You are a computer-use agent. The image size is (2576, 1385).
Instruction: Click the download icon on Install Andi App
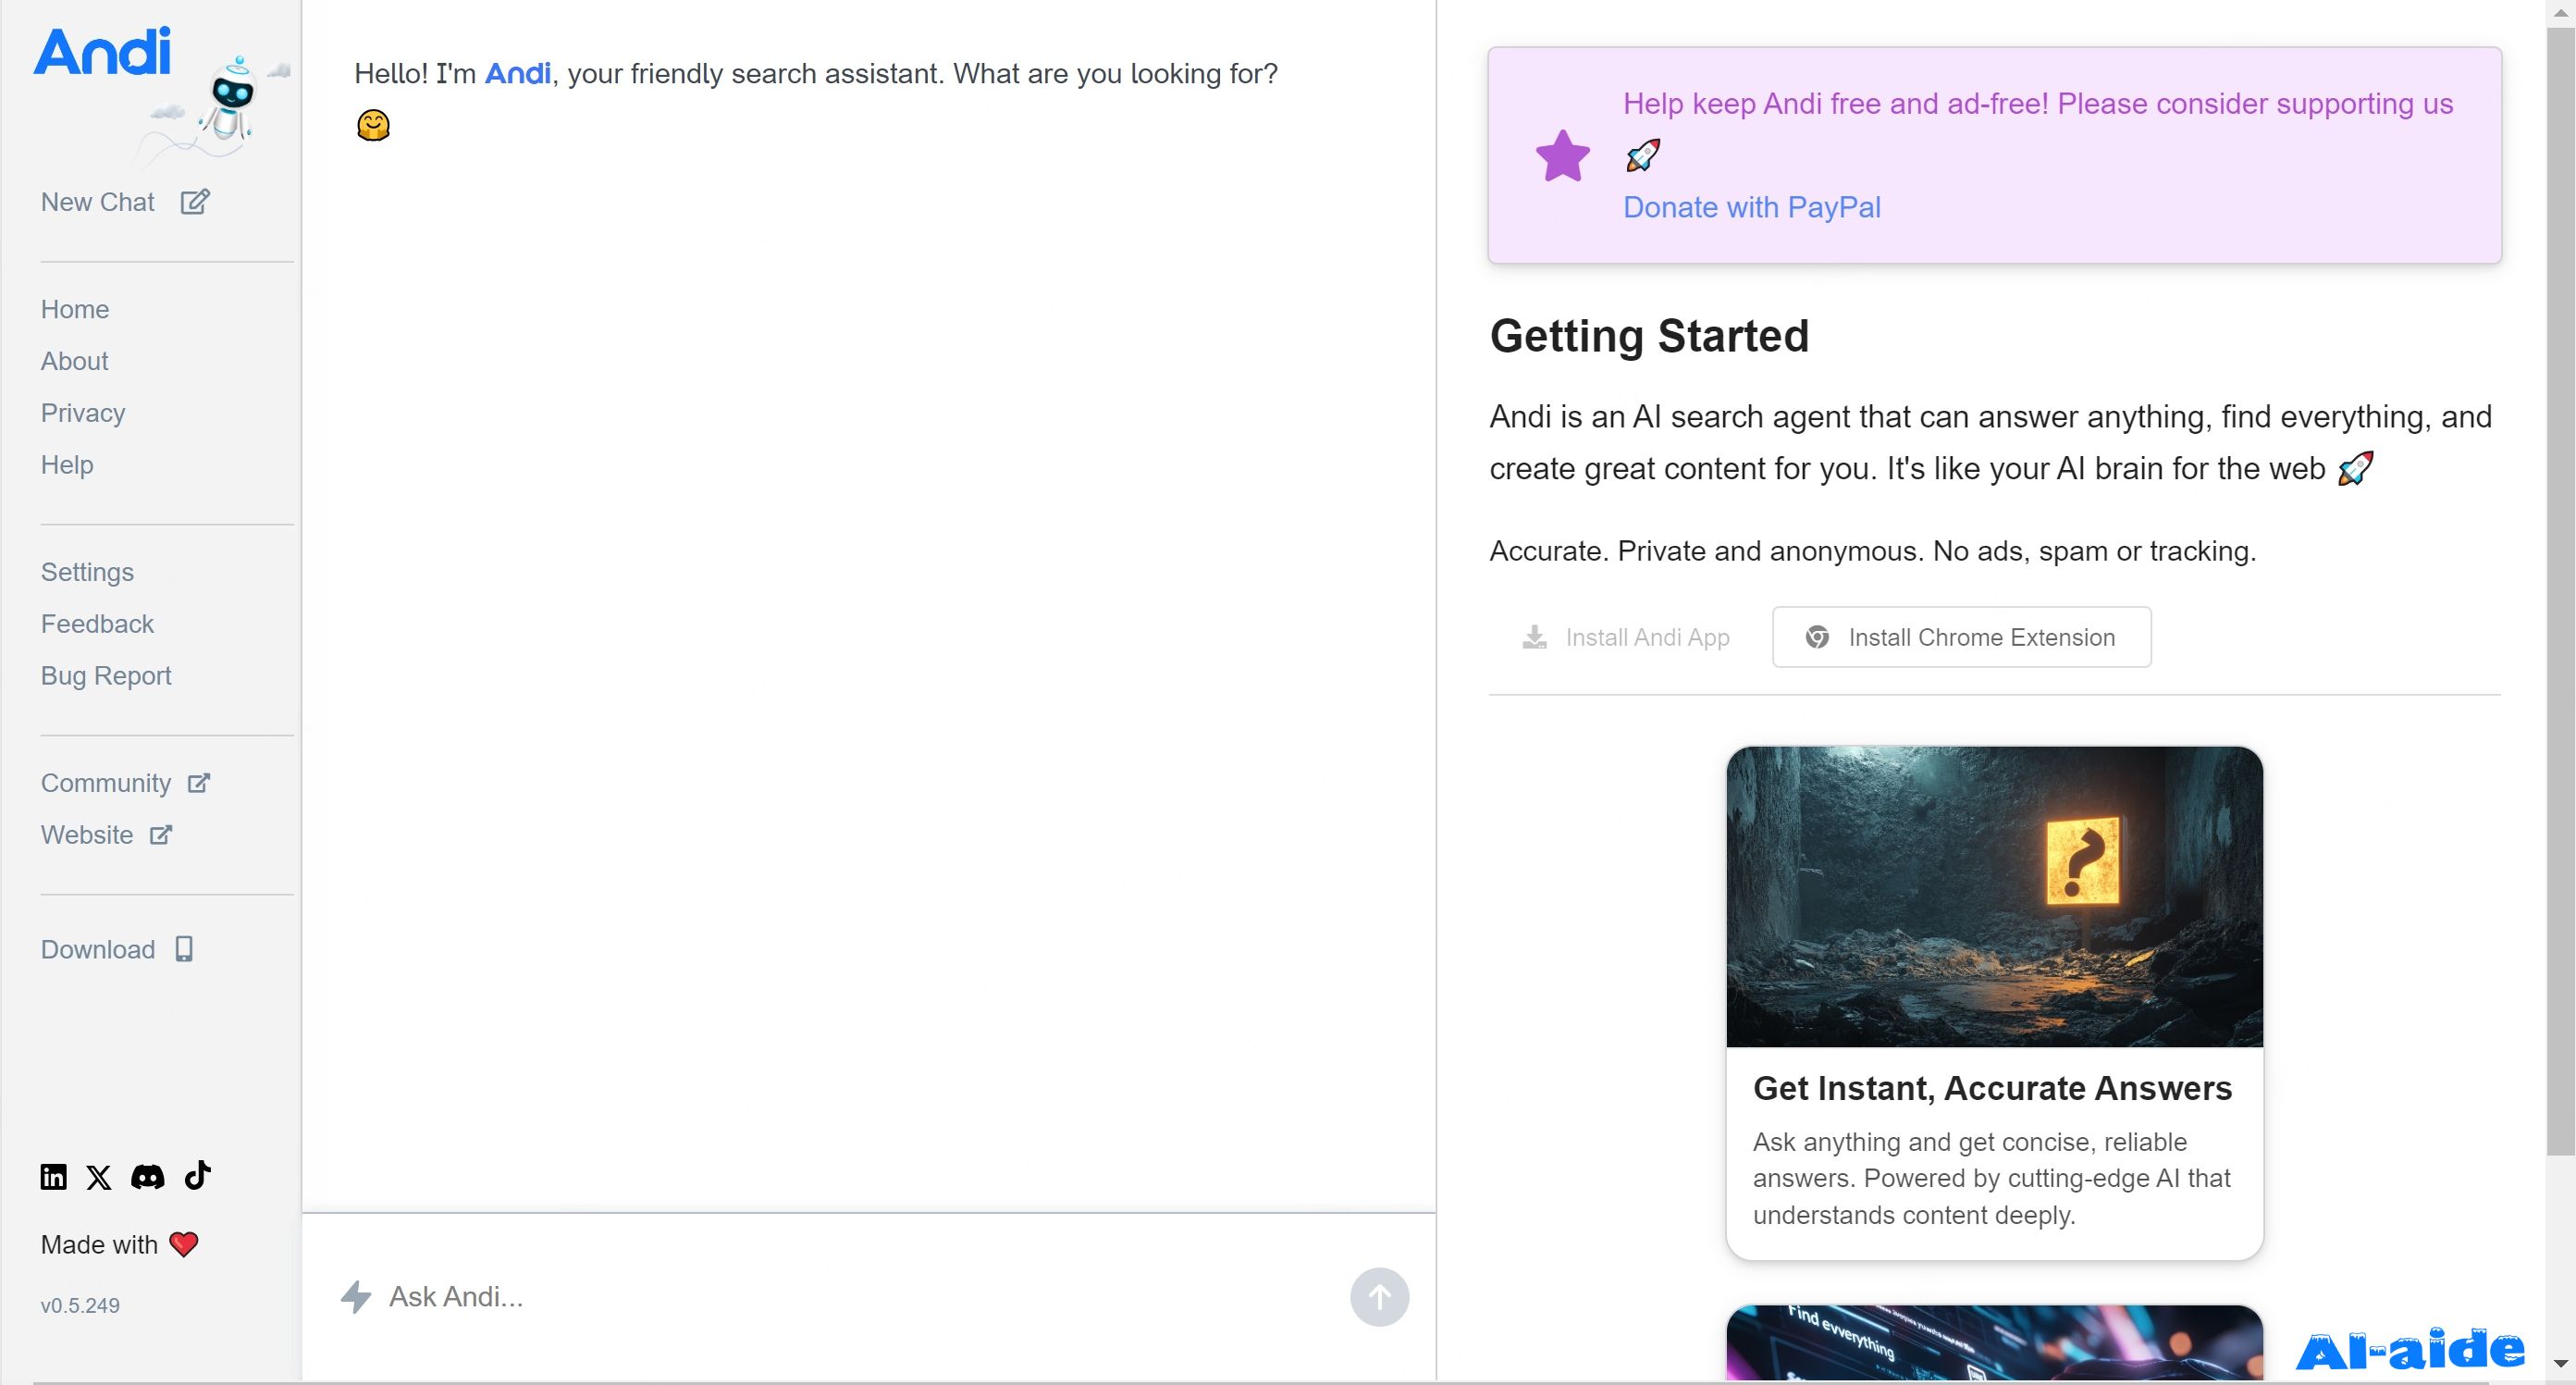coord(1534,637)
